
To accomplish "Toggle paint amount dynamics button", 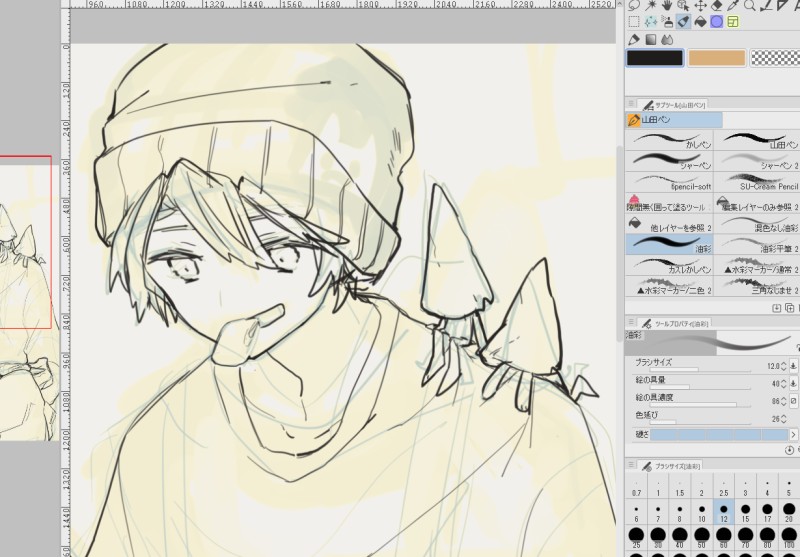I will 792,383.
